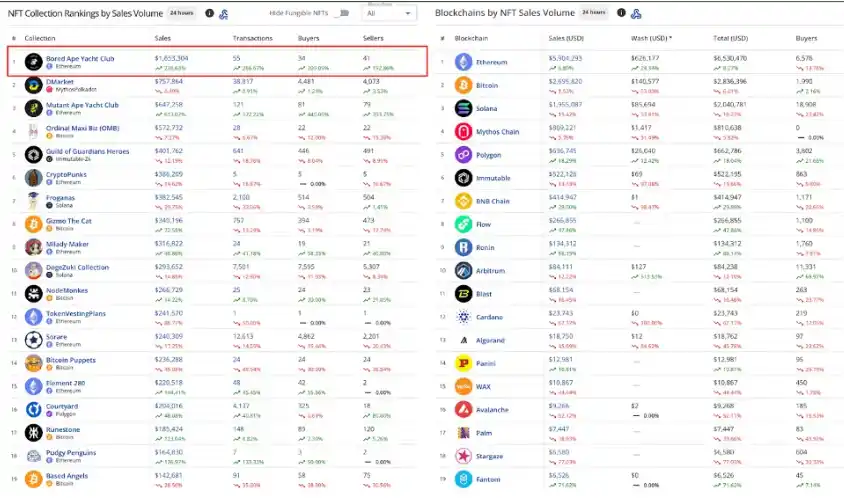Open the Bitcoin Puppets collection link
The width and height of the screenshot is (844, 498).
pos(71,360)
